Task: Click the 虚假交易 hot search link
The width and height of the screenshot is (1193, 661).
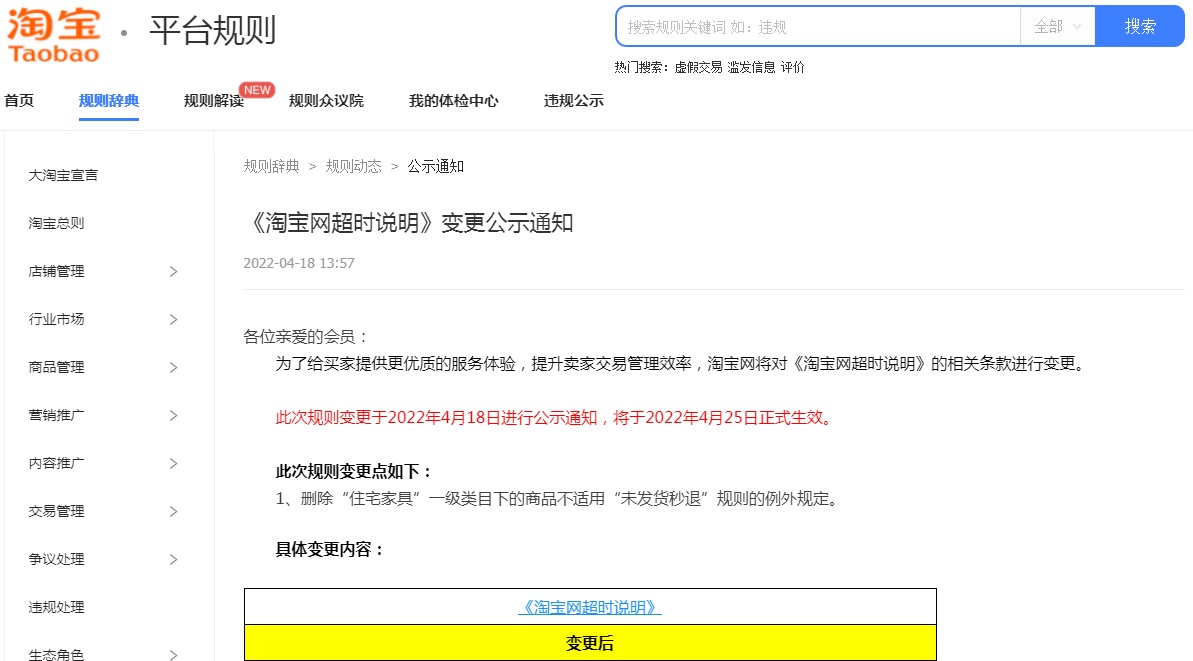Action: pos(698,67)
